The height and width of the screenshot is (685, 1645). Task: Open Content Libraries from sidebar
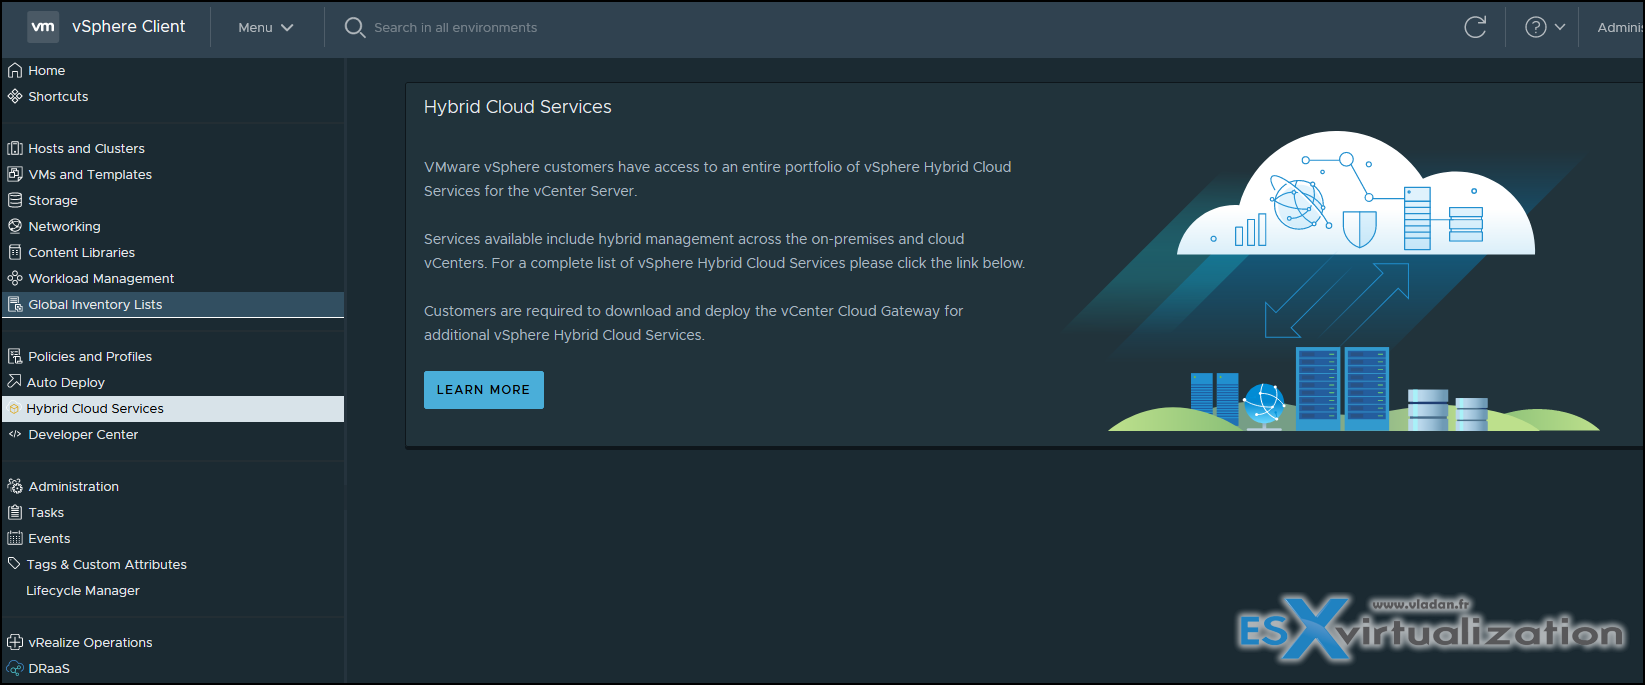(x=81, y=252)
